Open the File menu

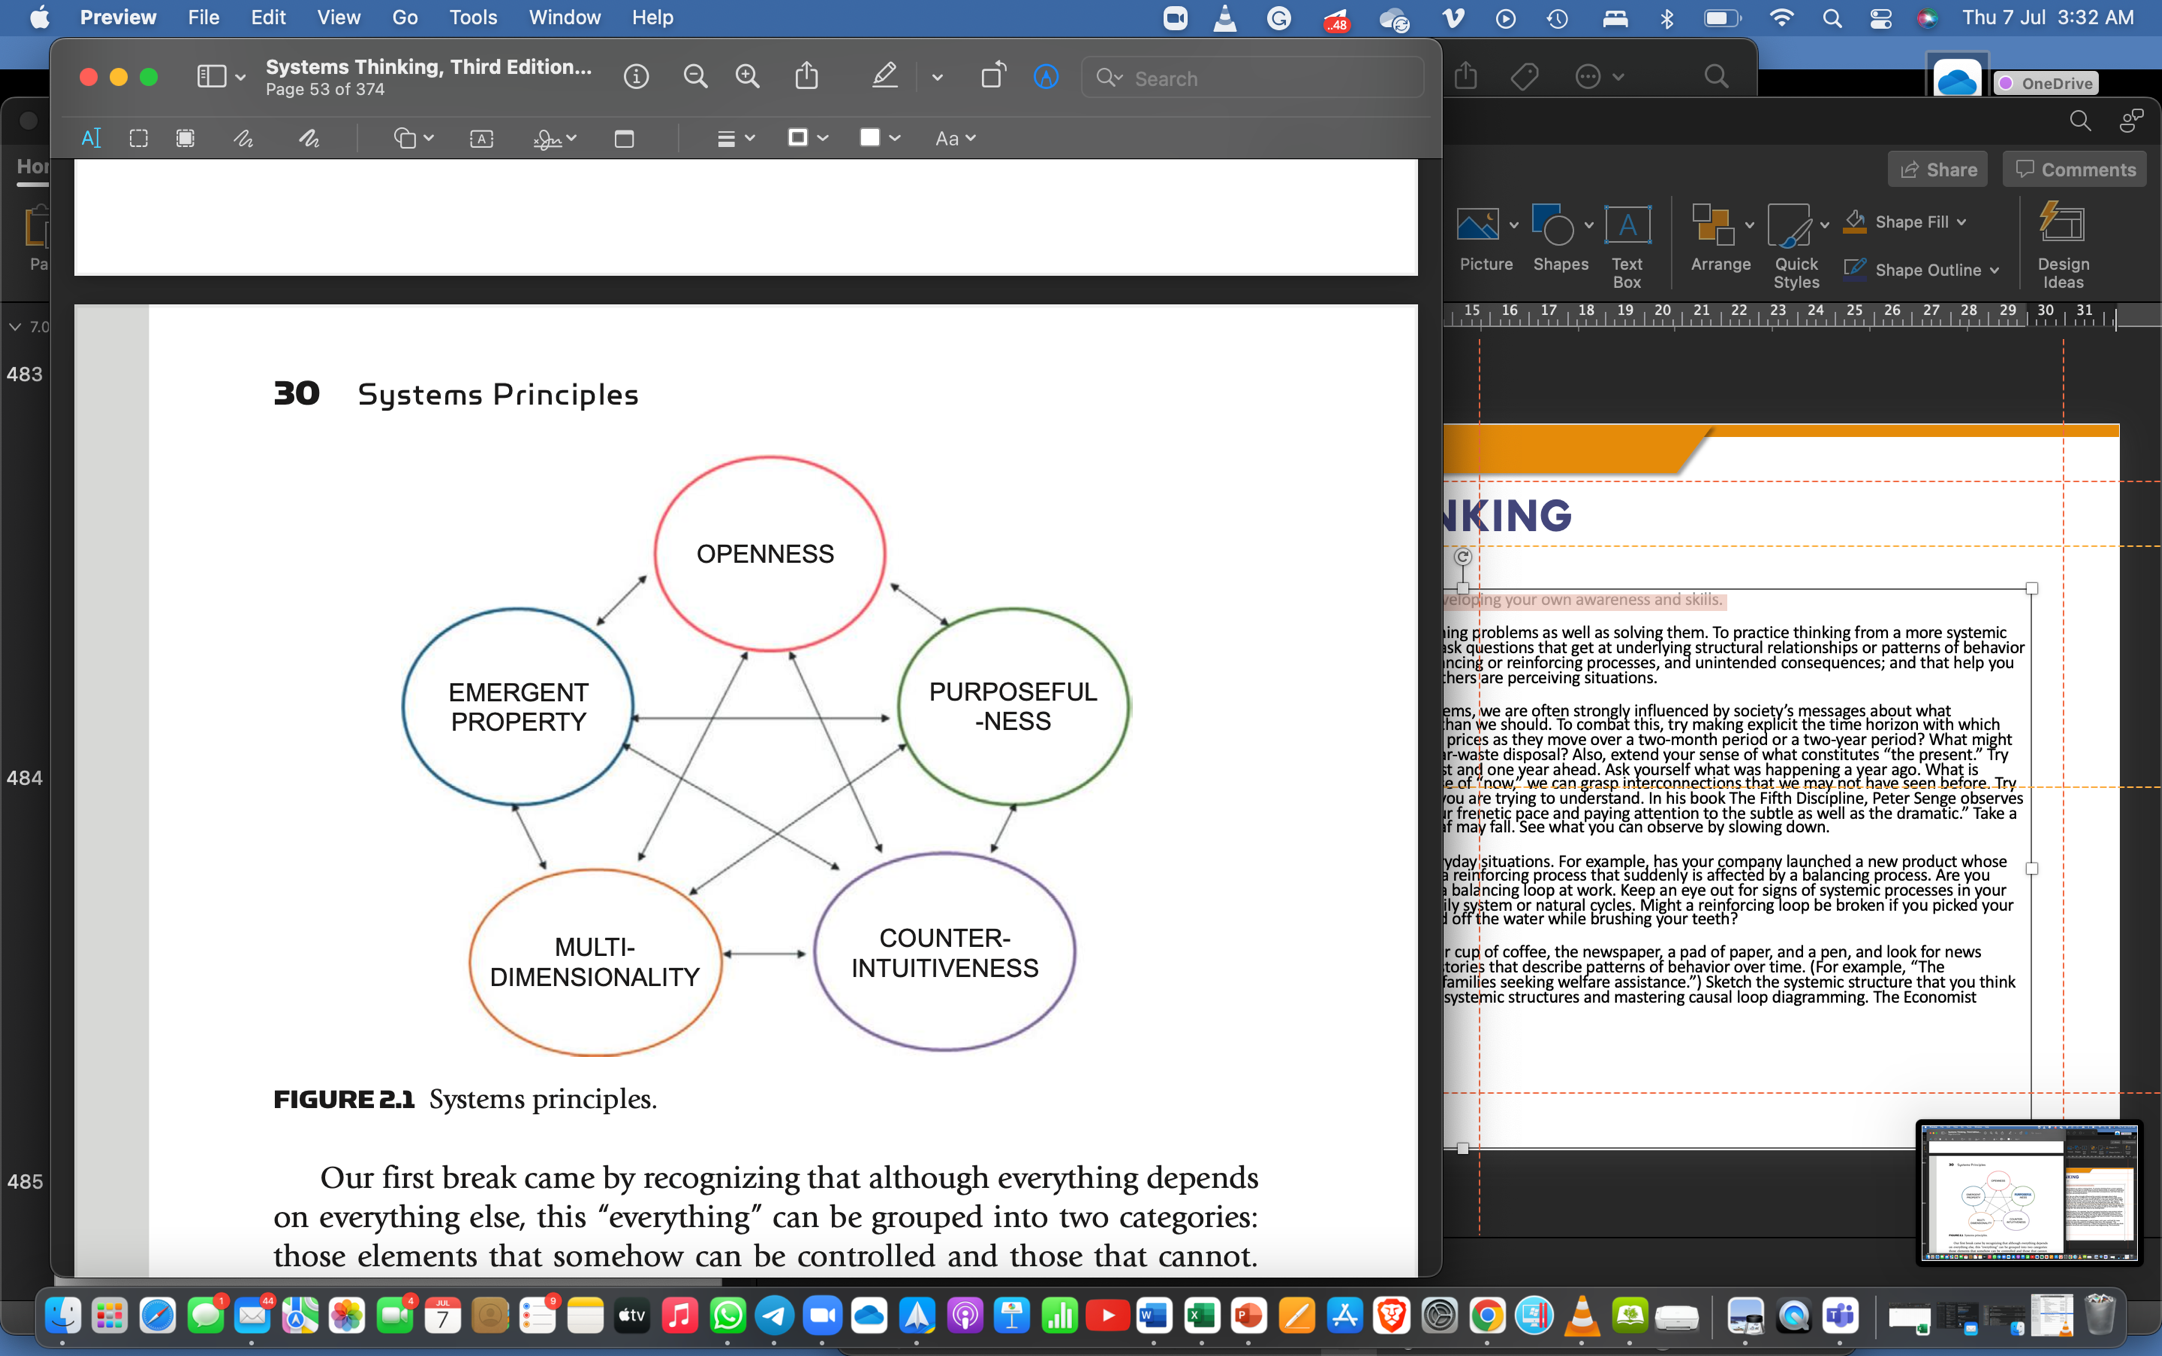(203, 17)
